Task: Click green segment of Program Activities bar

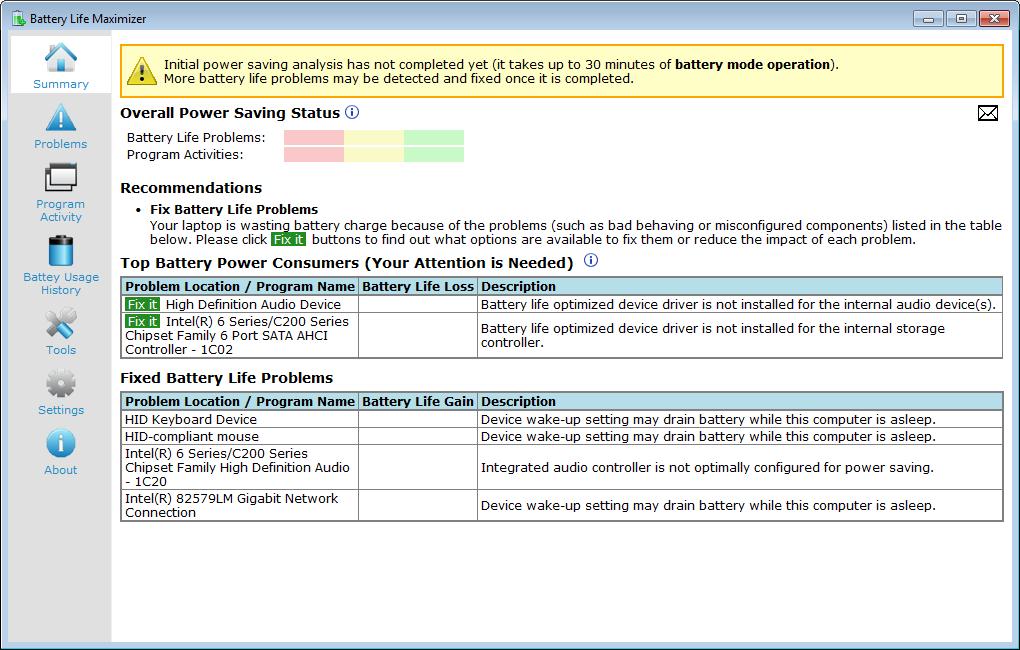Action: coord(434,154)
